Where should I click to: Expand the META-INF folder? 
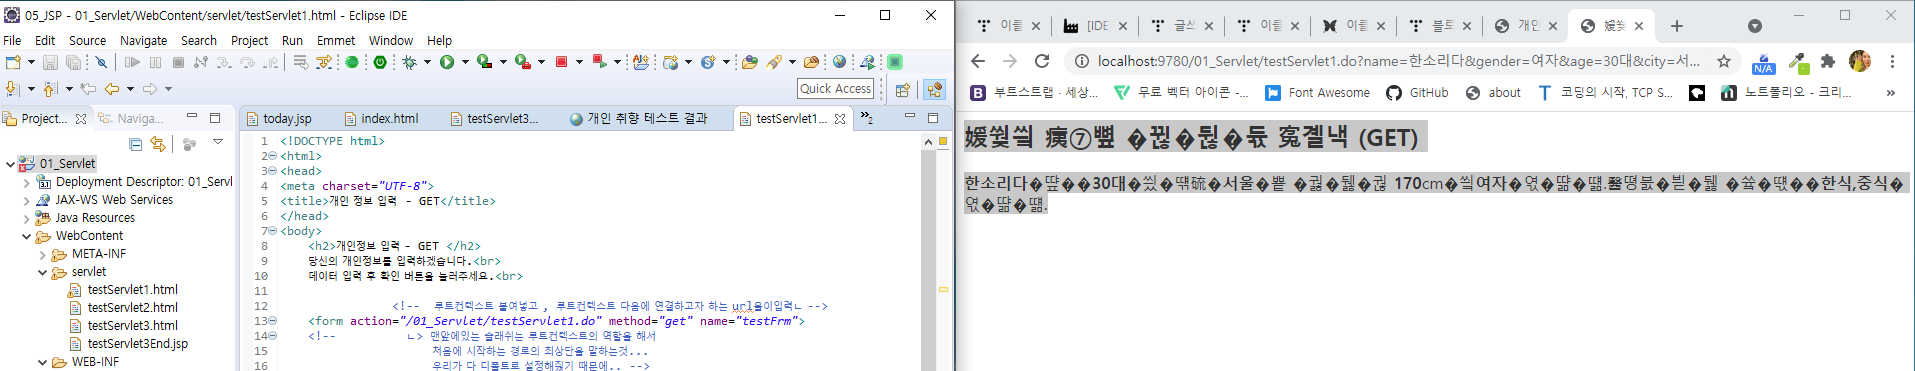point(42,254)
